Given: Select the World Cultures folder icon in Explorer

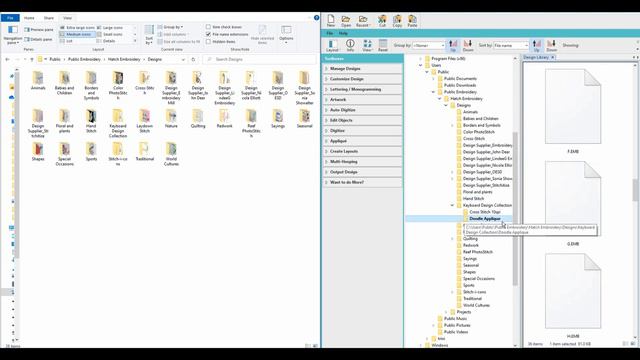Looking at the screenshot, I should point(171,149).
